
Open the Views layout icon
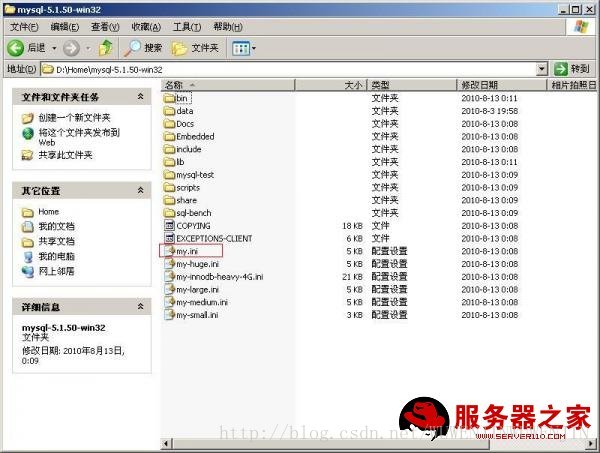(x=241, y=48)
